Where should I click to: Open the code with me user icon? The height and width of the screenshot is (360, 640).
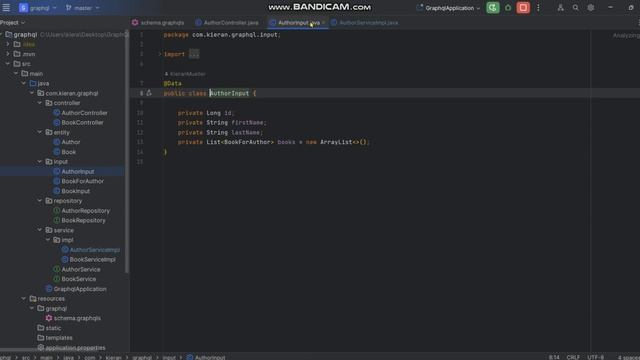[x=560, y=8]
